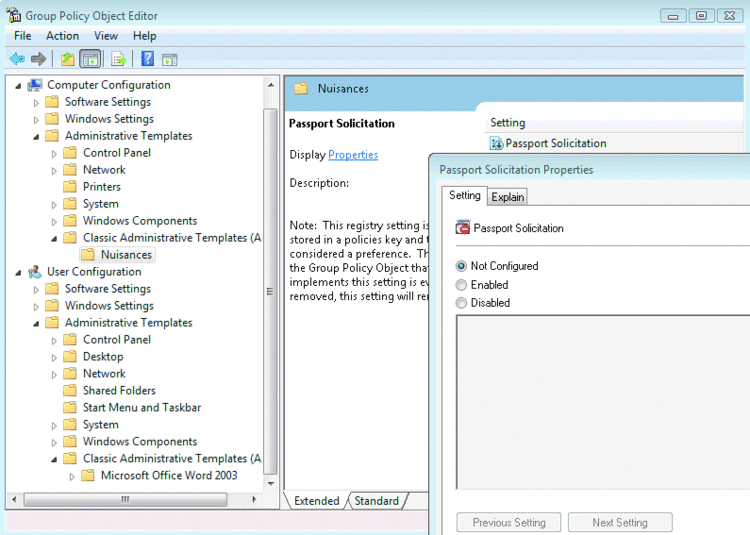Viewport: 750px width, 535px height.
Task: Expand the Desktop node
Action: 54,357
